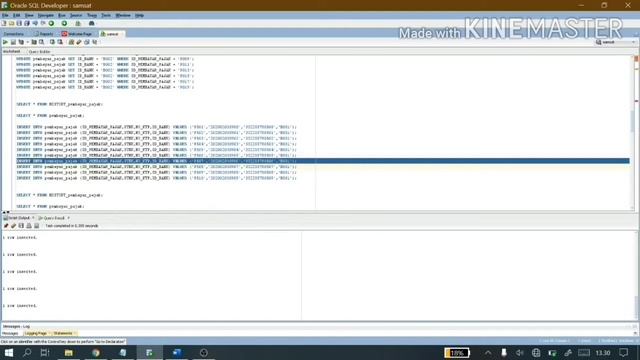Image resolution: width=640 pixels, height=360 pixels.
Task: Select the Script Output tab
Action: pos(17,218)
